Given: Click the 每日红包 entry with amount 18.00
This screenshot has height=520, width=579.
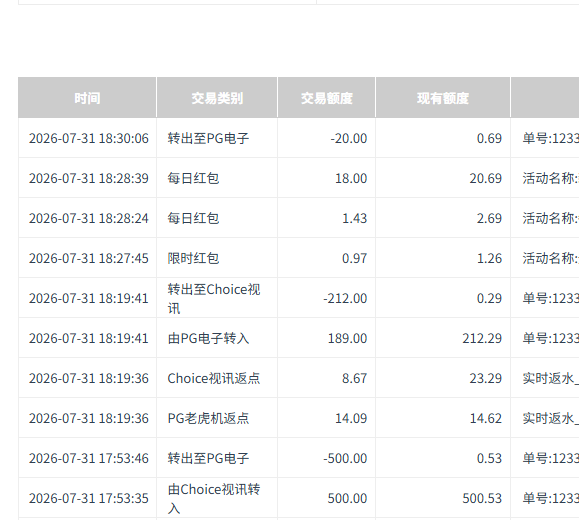Looking at the screenshot, I should click(x=193, y=178).
